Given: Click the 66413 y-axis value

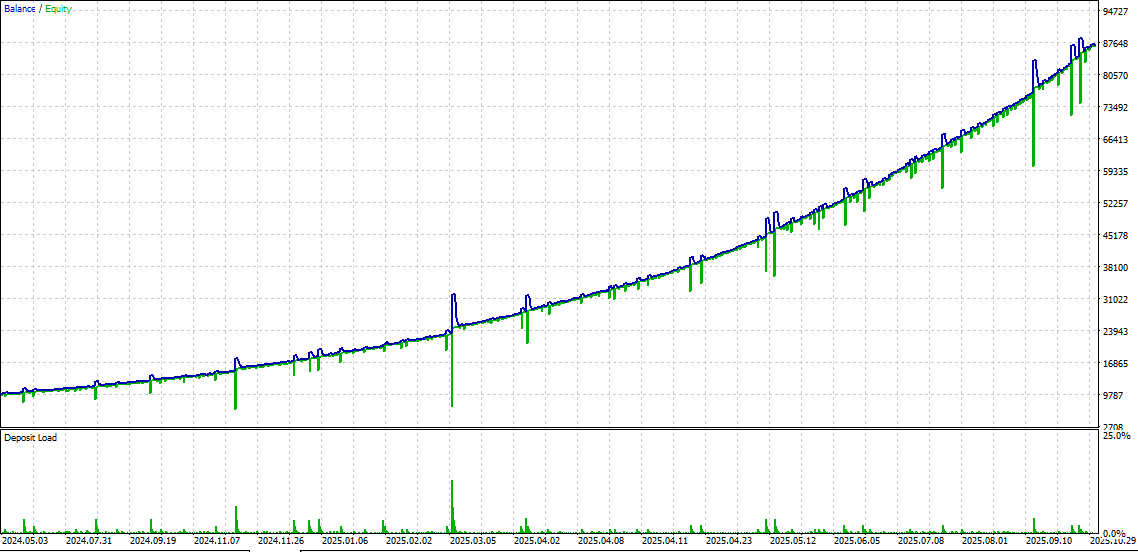Looking at the screenshot, I should pos(1115,140).
